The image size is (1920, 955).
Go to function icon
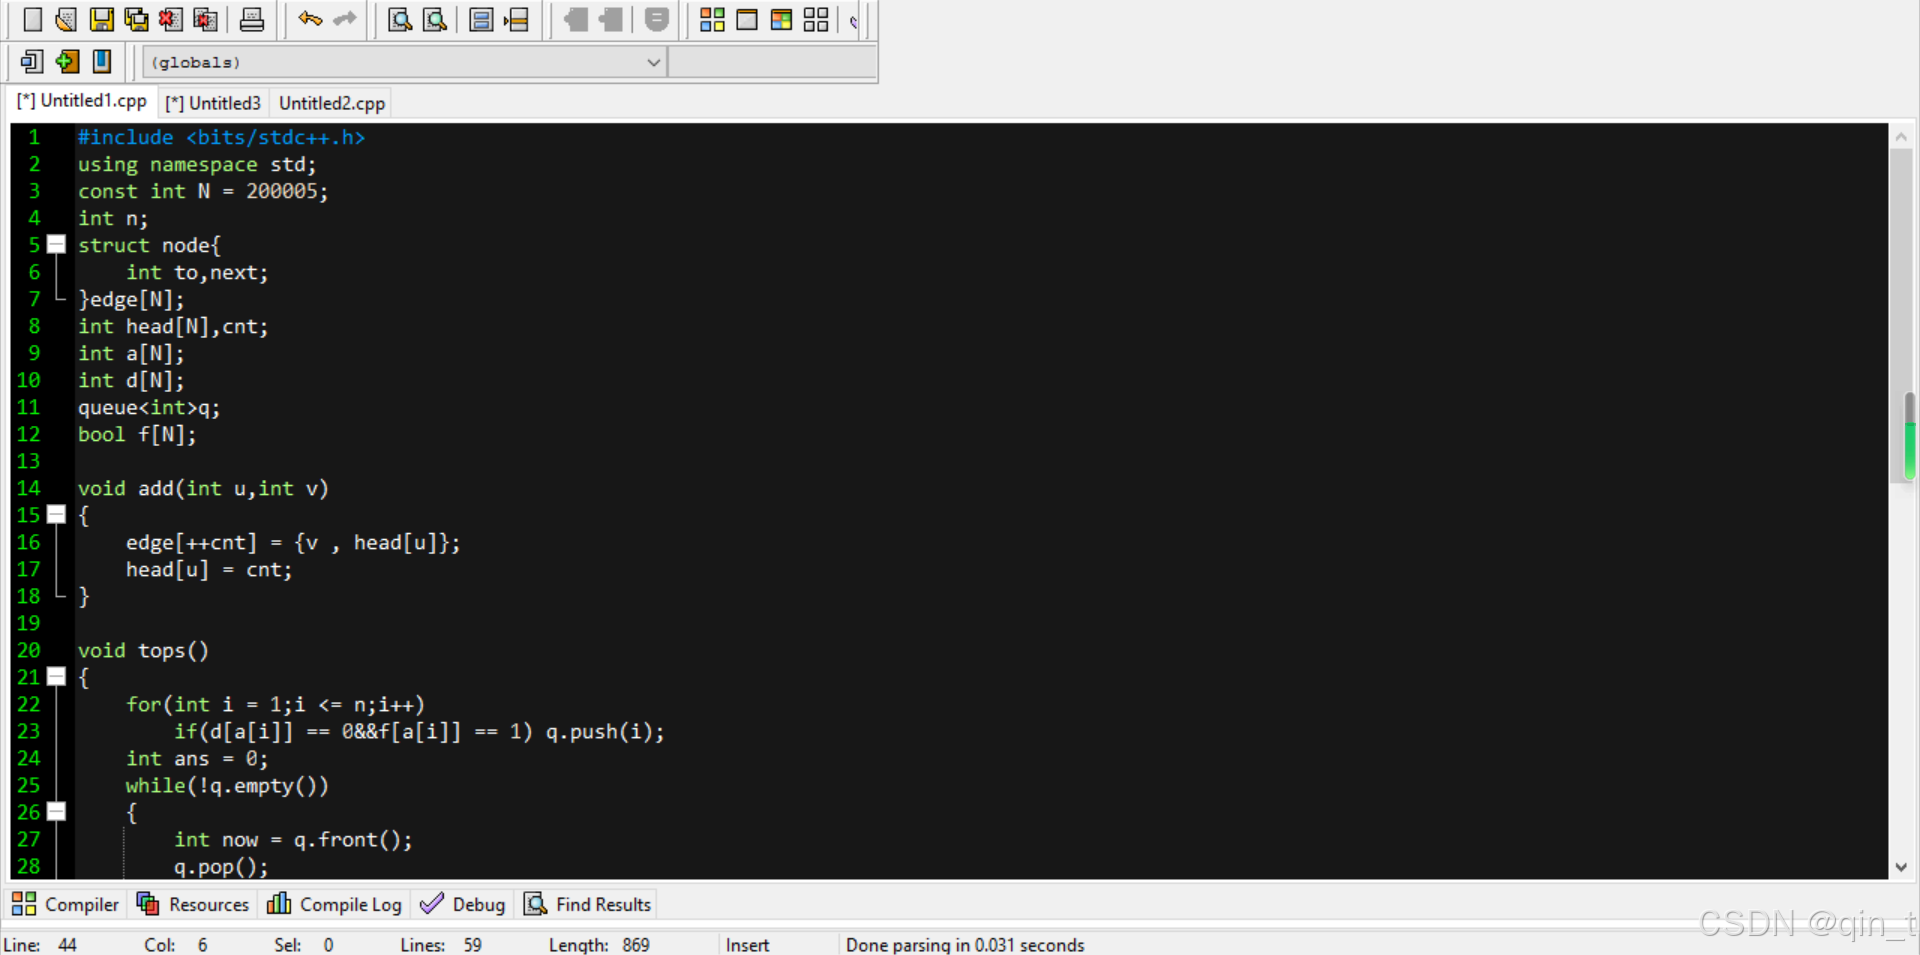point(481,19)
